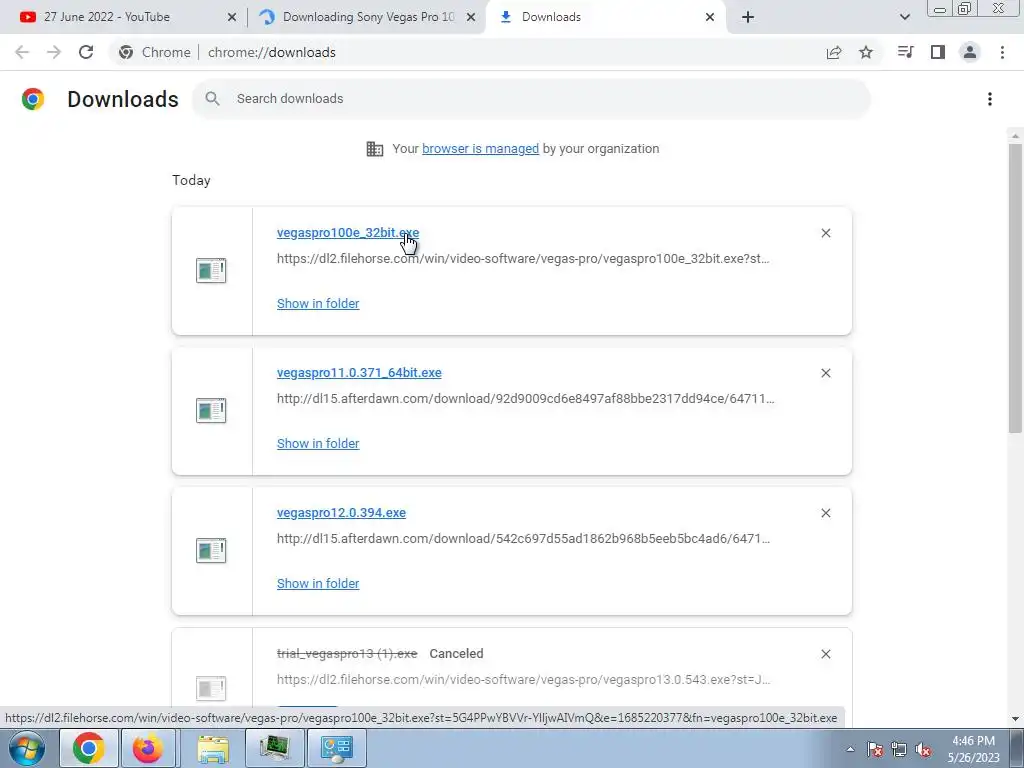Switch to Downloading Sony Vegas Pro tab
Screen dimensions: 1024x768
click(367, 17)
